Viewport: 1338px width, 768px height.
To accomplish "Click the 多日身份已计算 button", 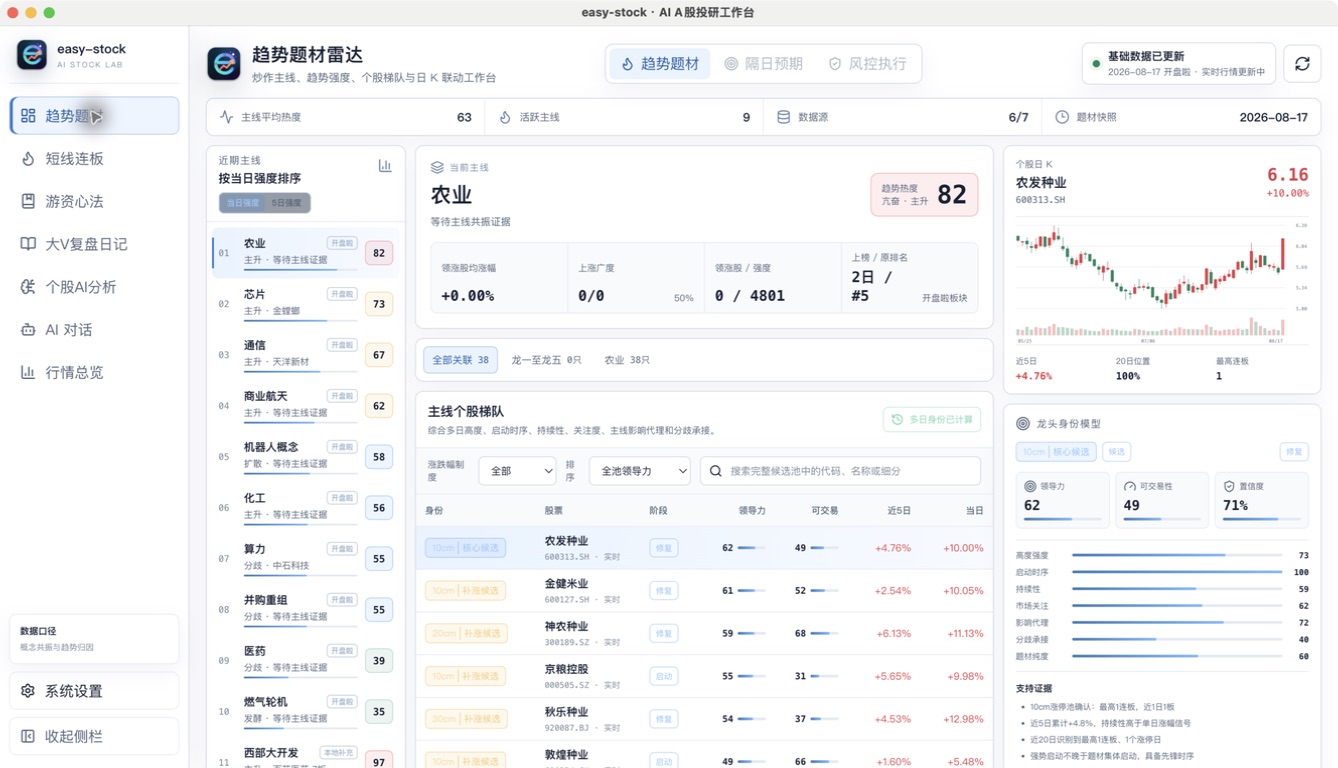I will click(x=932, y=420).
